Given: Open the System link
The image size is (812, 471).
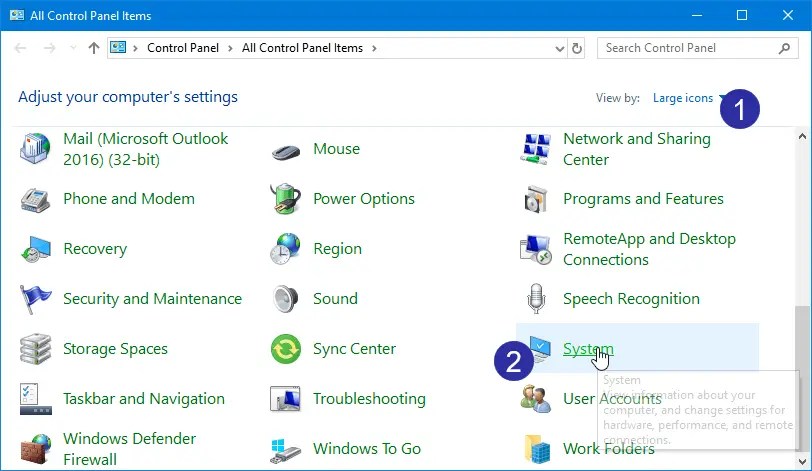Looking at the screenshot, I should point(588,349).
